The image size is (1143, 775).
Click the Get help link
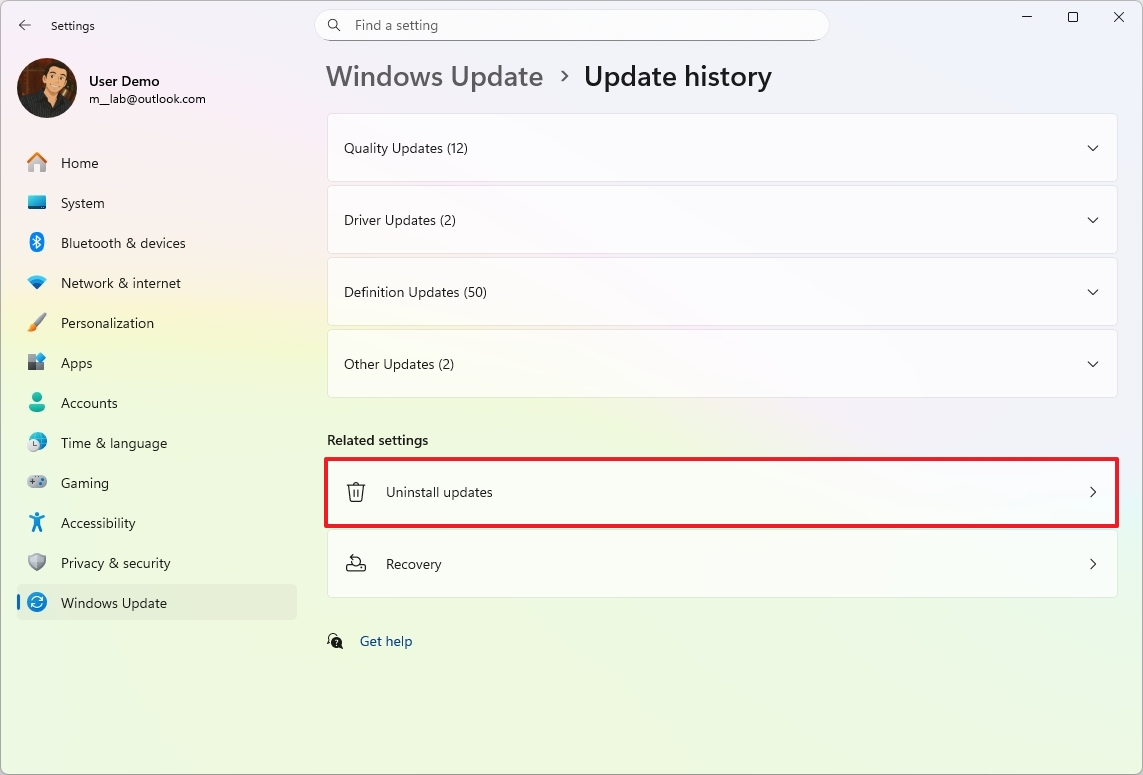pos(385,640)
